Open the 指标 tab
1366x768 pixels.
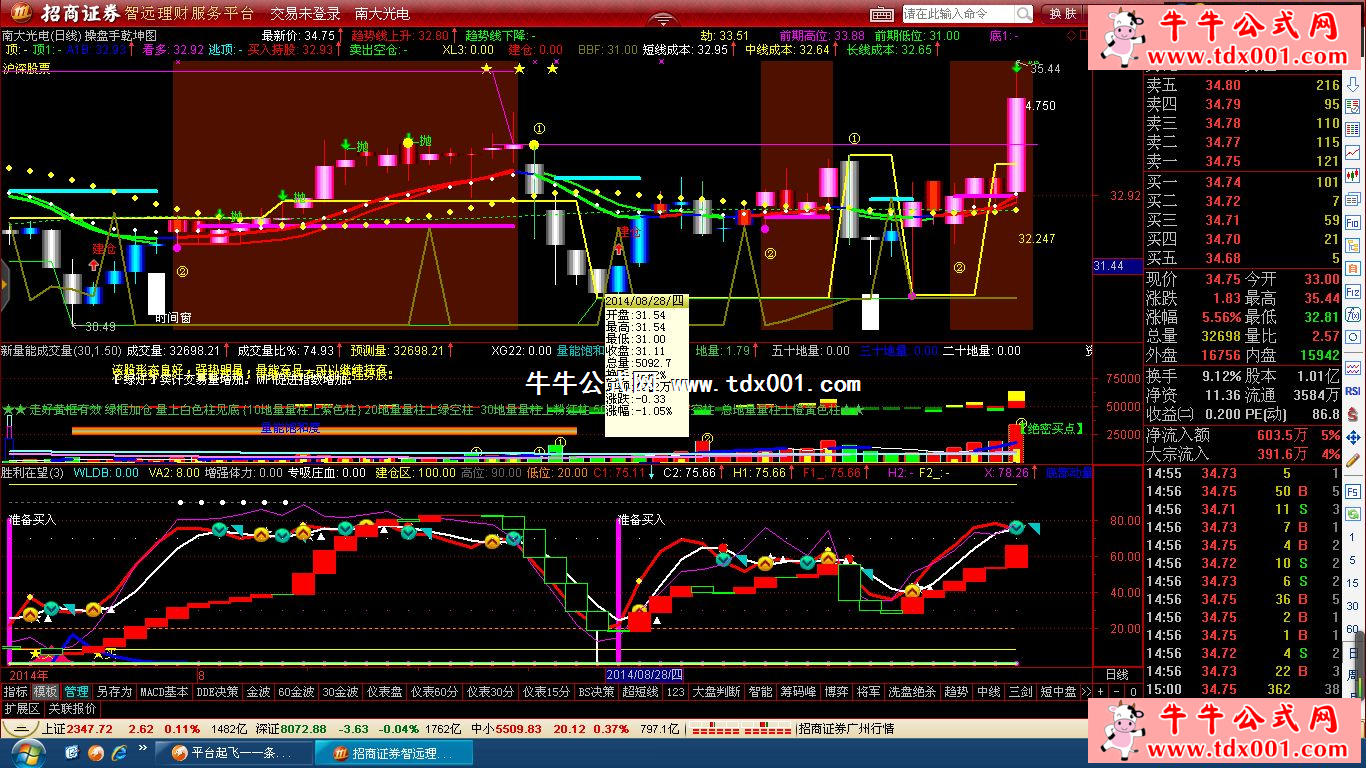click(15, 691)
